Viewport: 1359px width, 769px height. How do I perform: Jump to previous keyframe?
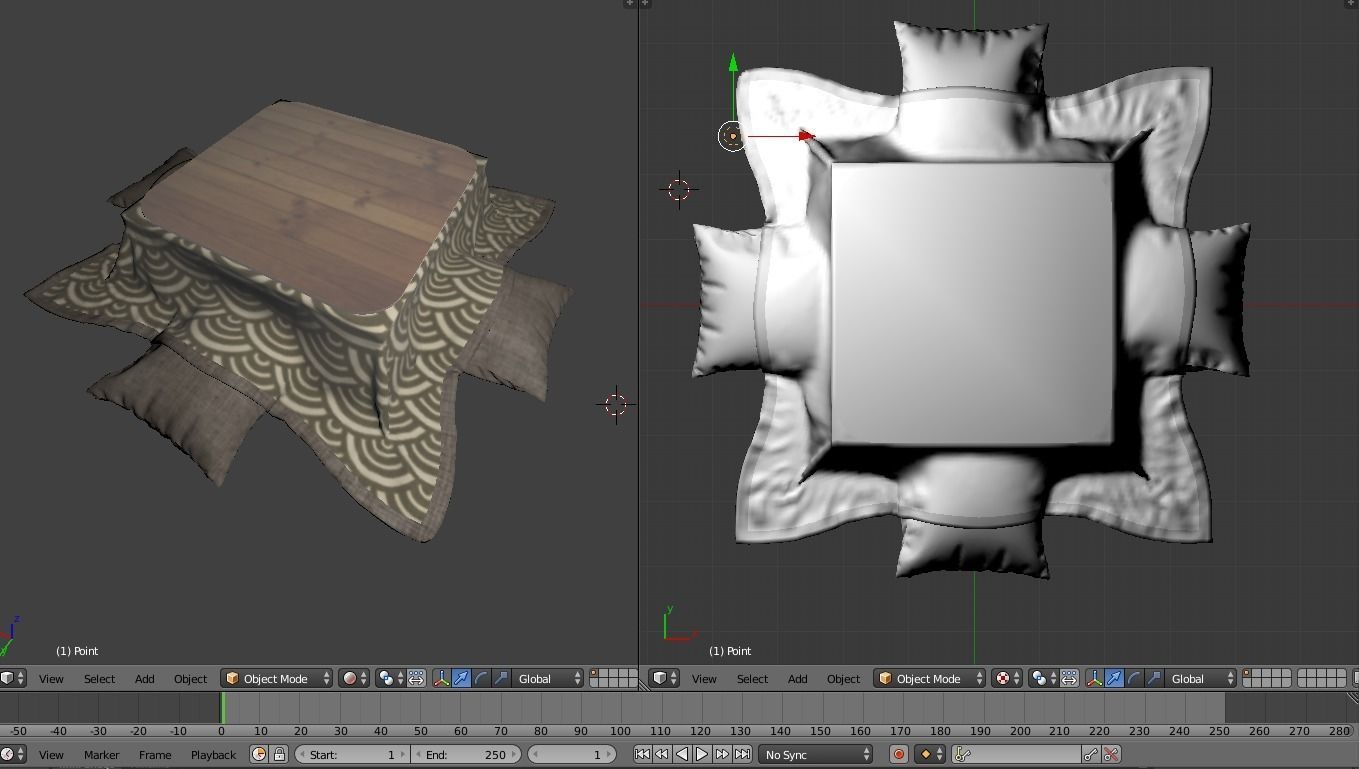[x=662, y=754]
